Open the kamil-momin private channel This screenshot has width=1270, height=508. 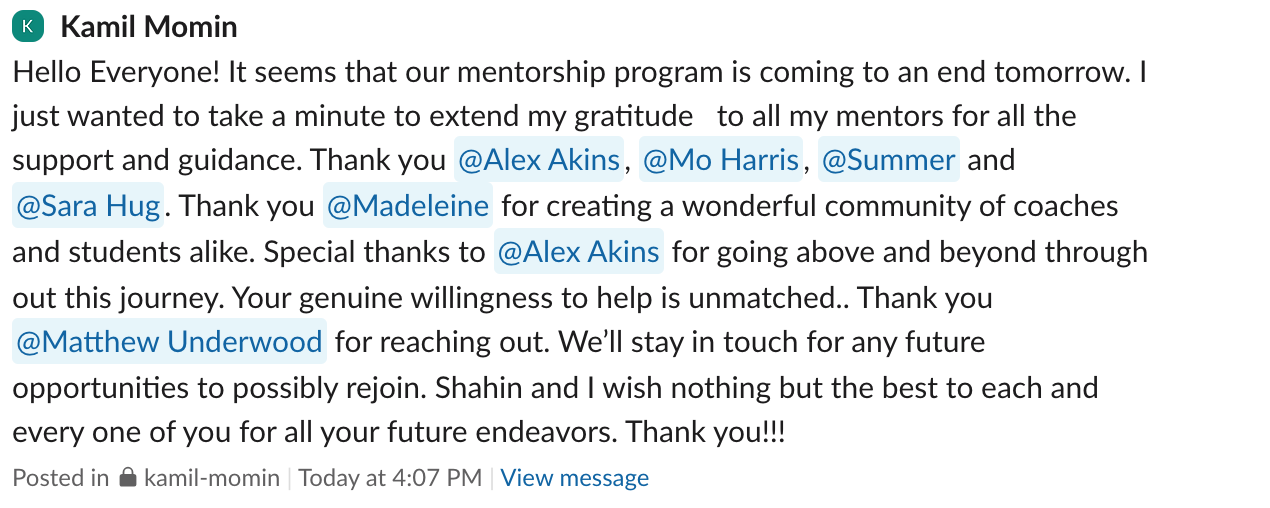(212, 478)
